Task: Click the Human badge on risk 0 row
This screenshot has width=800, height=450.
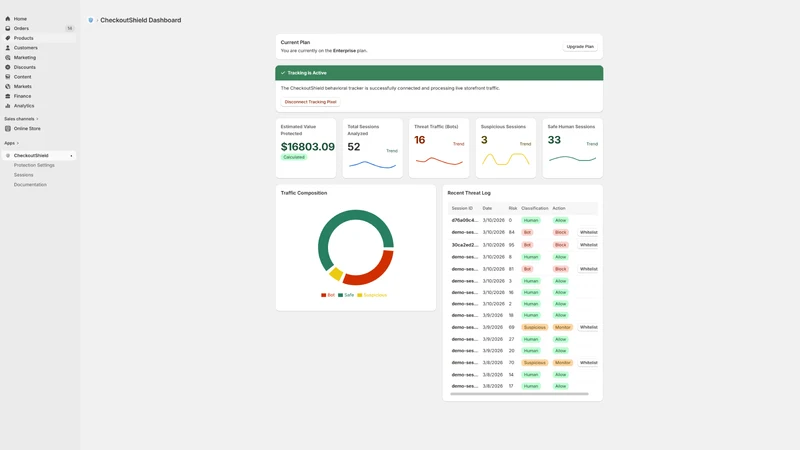Action: (x=531, y=220)
